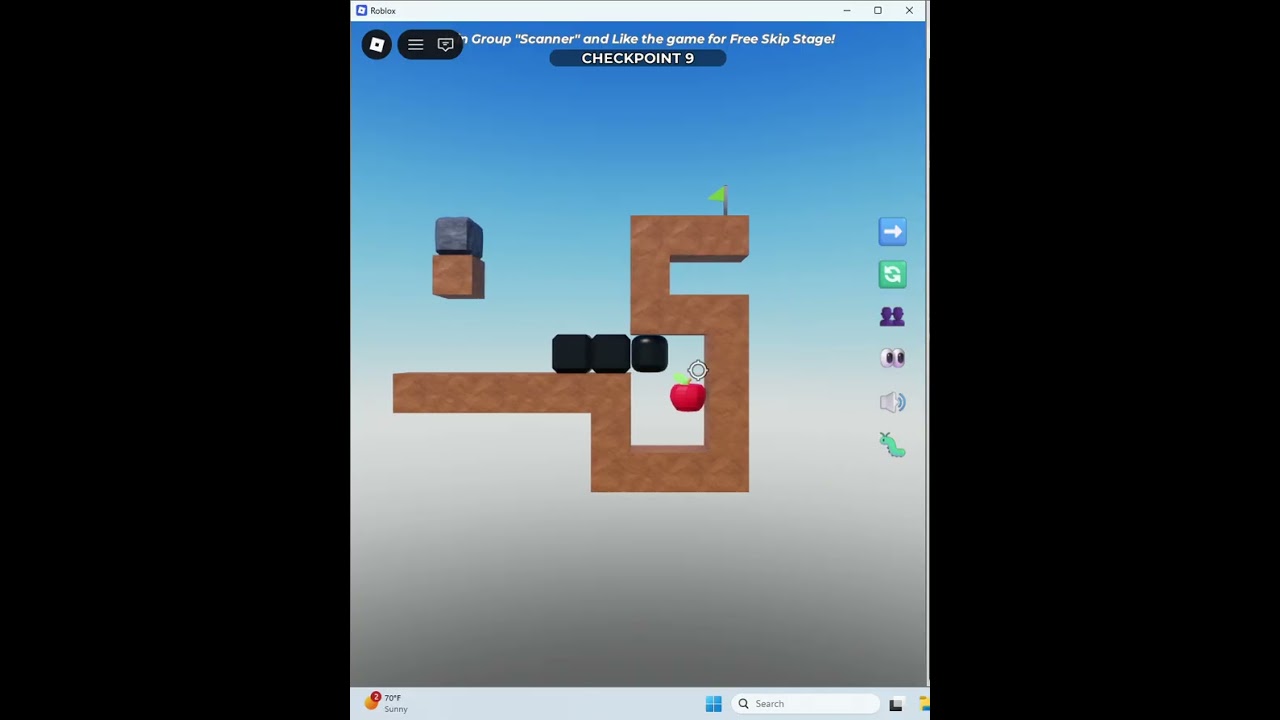
Task: Mute sound with the speaker icon
Action: 892,402
